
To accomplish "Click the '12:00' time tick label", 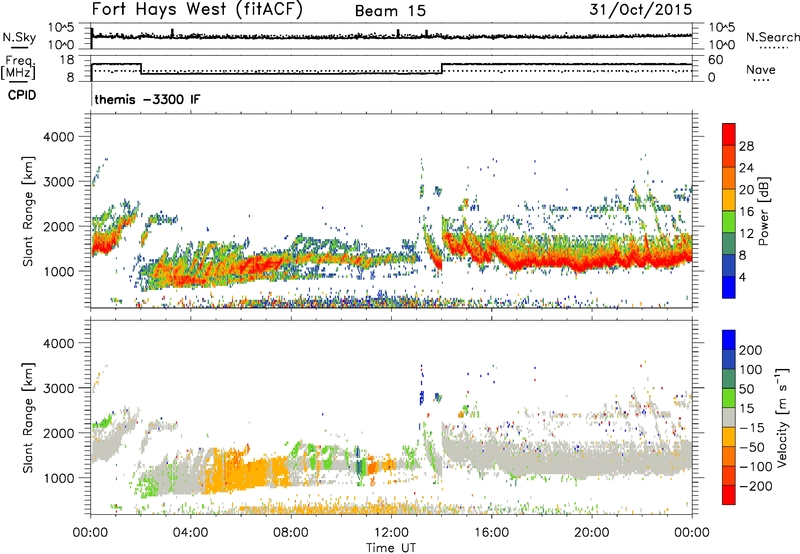I will (x=391, y=533).
